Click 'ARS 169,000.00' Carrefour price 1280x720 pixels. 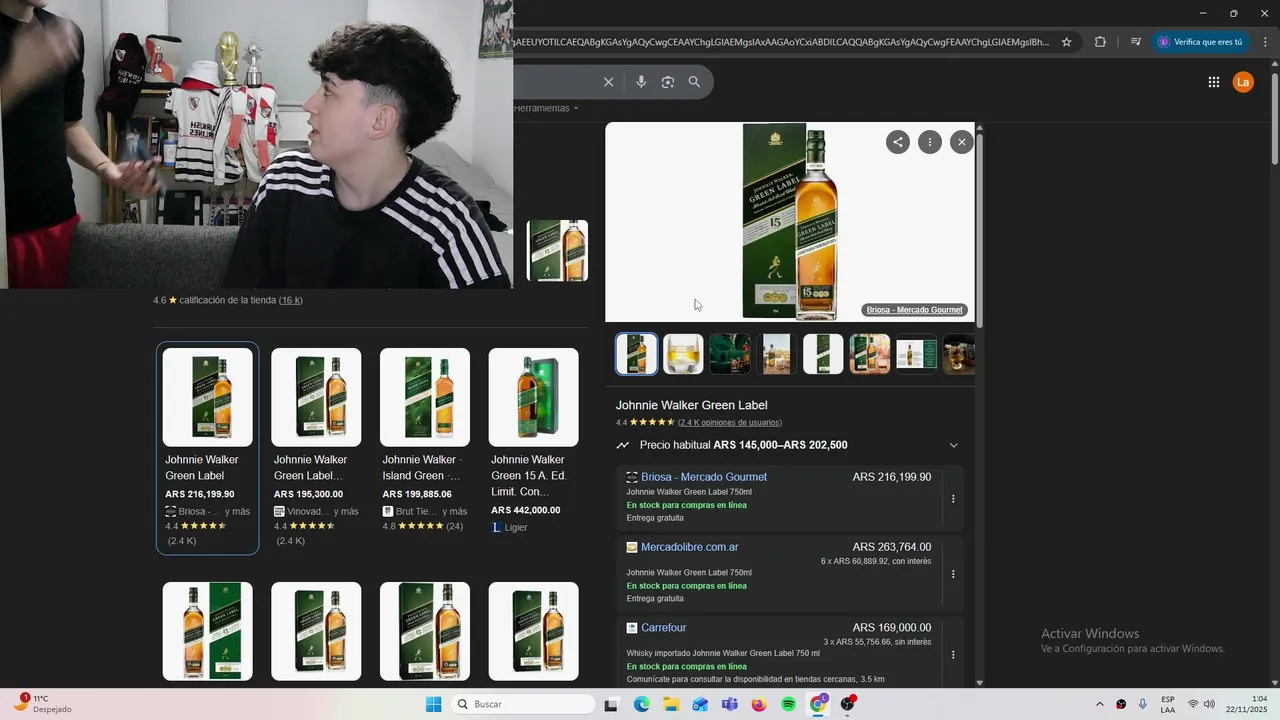click(891, 628)
